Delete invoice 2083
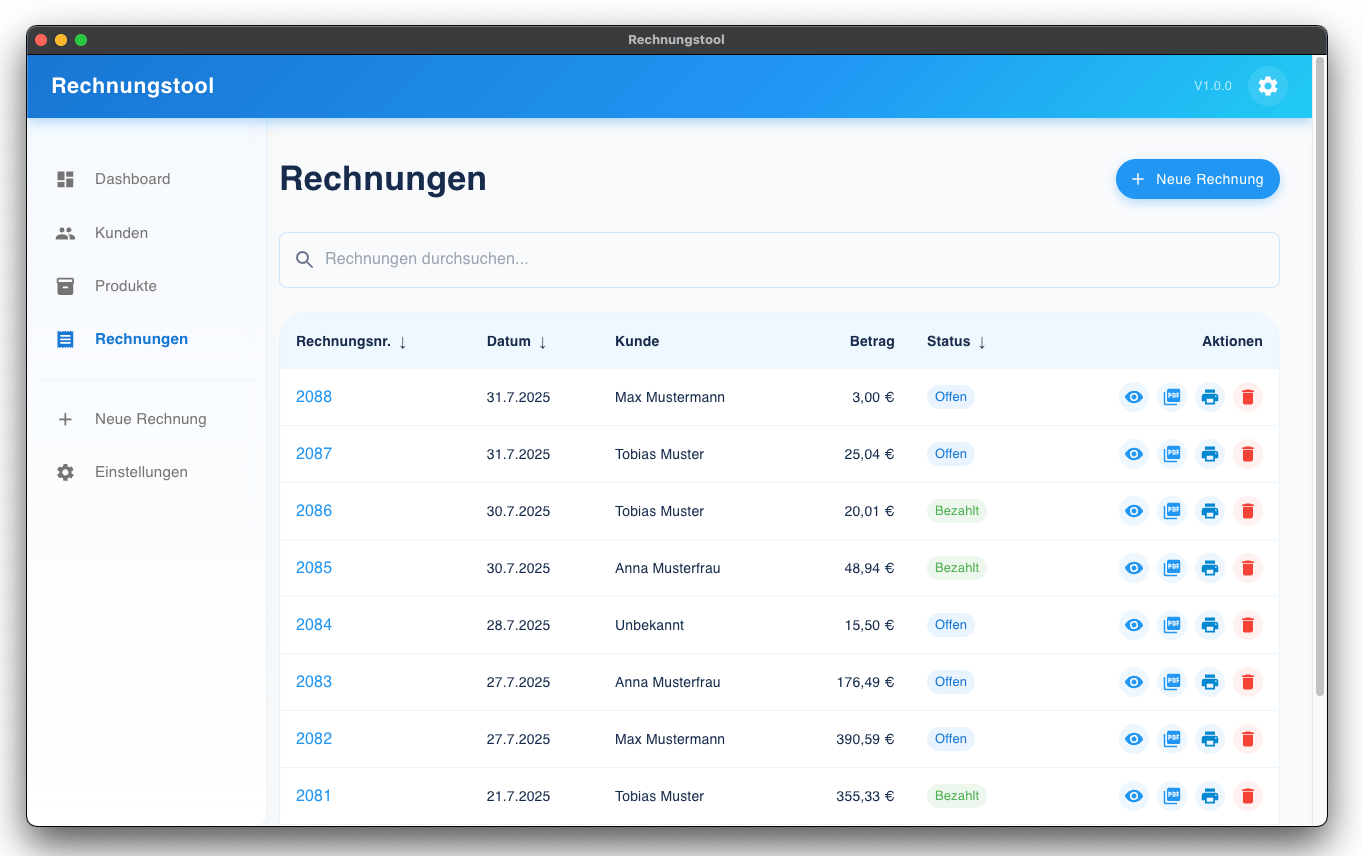This screenshot has width=1362, height=856. click(x=1248, y=682)
